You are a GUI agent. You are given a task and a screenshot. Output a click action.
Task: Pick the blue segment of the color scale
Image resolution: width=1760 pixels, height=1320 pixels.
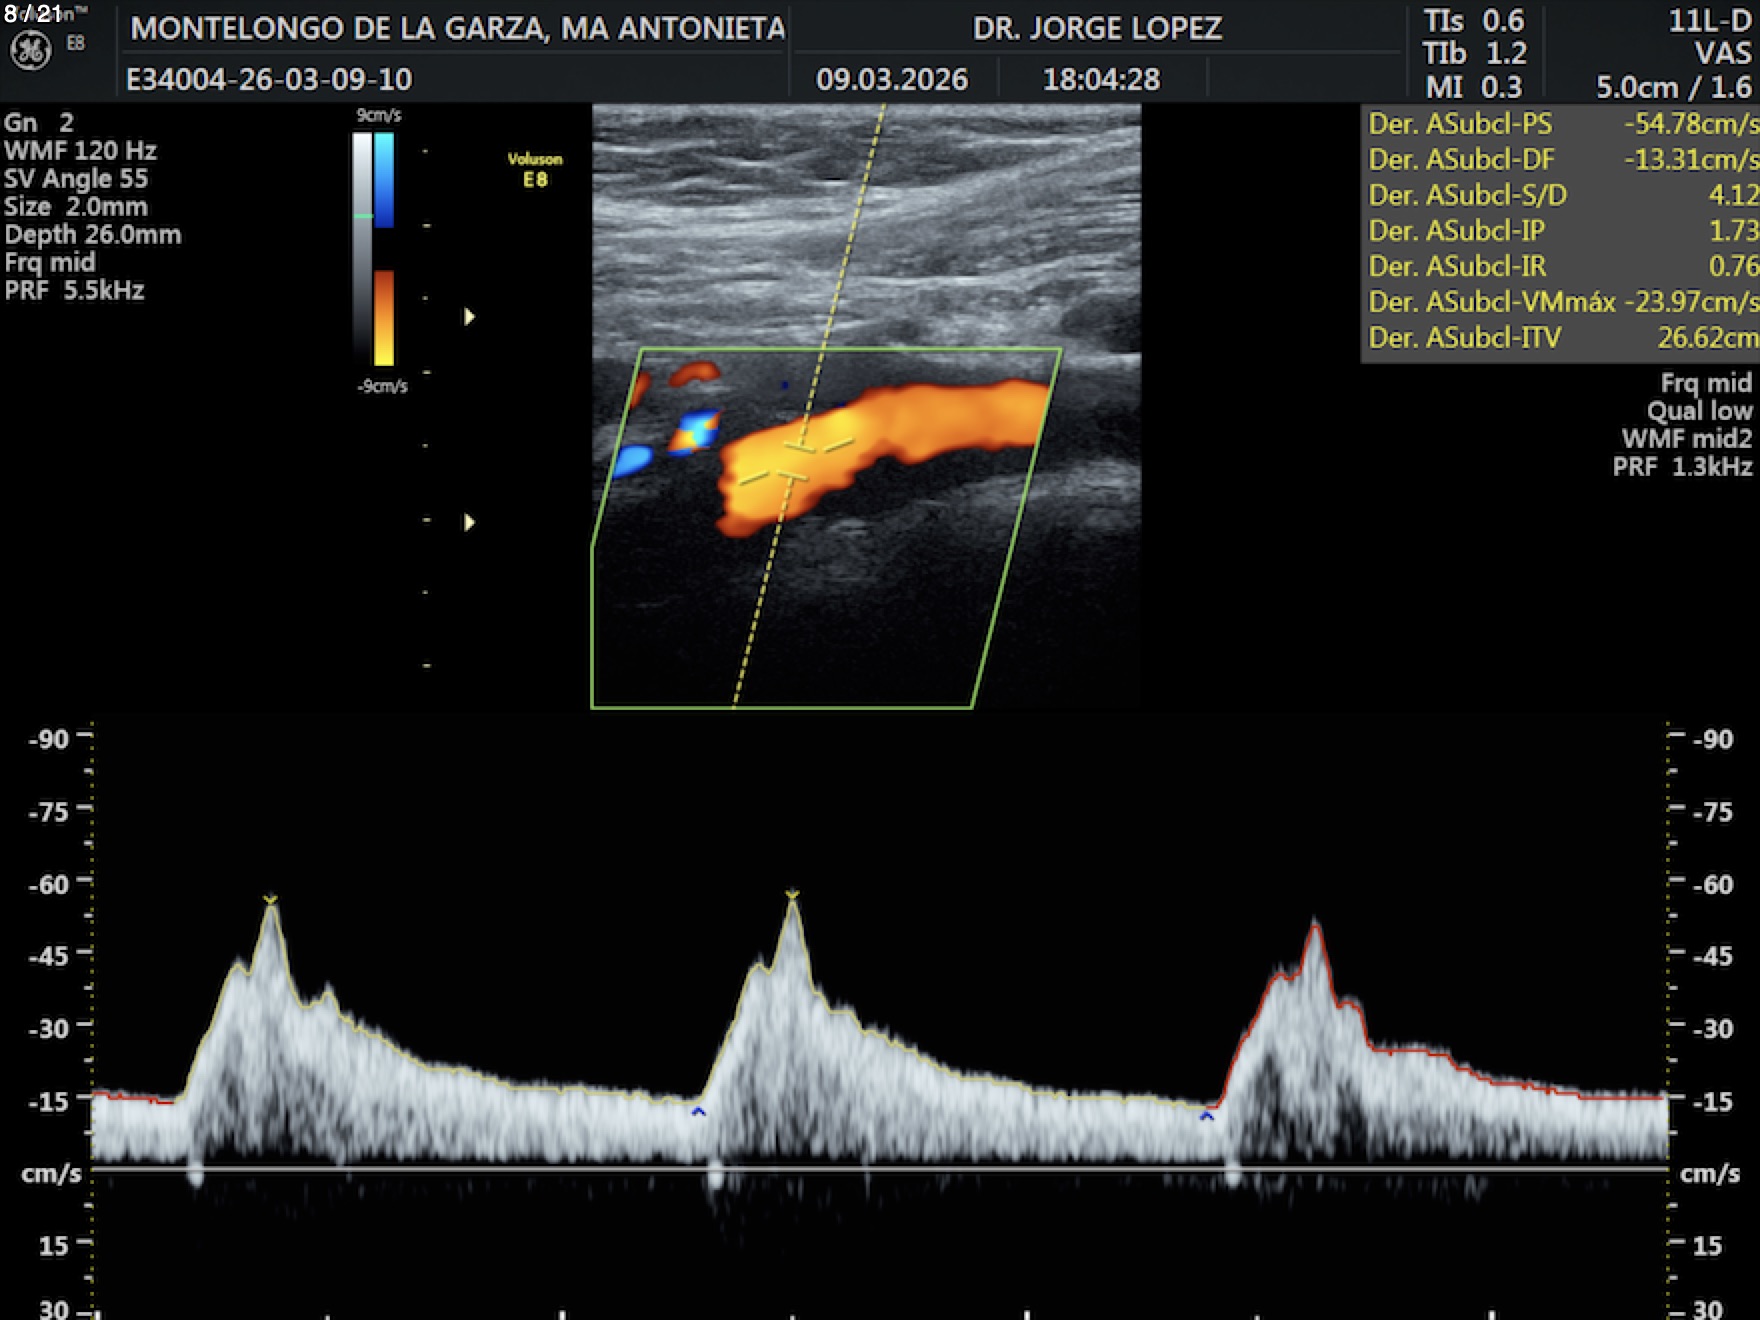pos(384,180)
